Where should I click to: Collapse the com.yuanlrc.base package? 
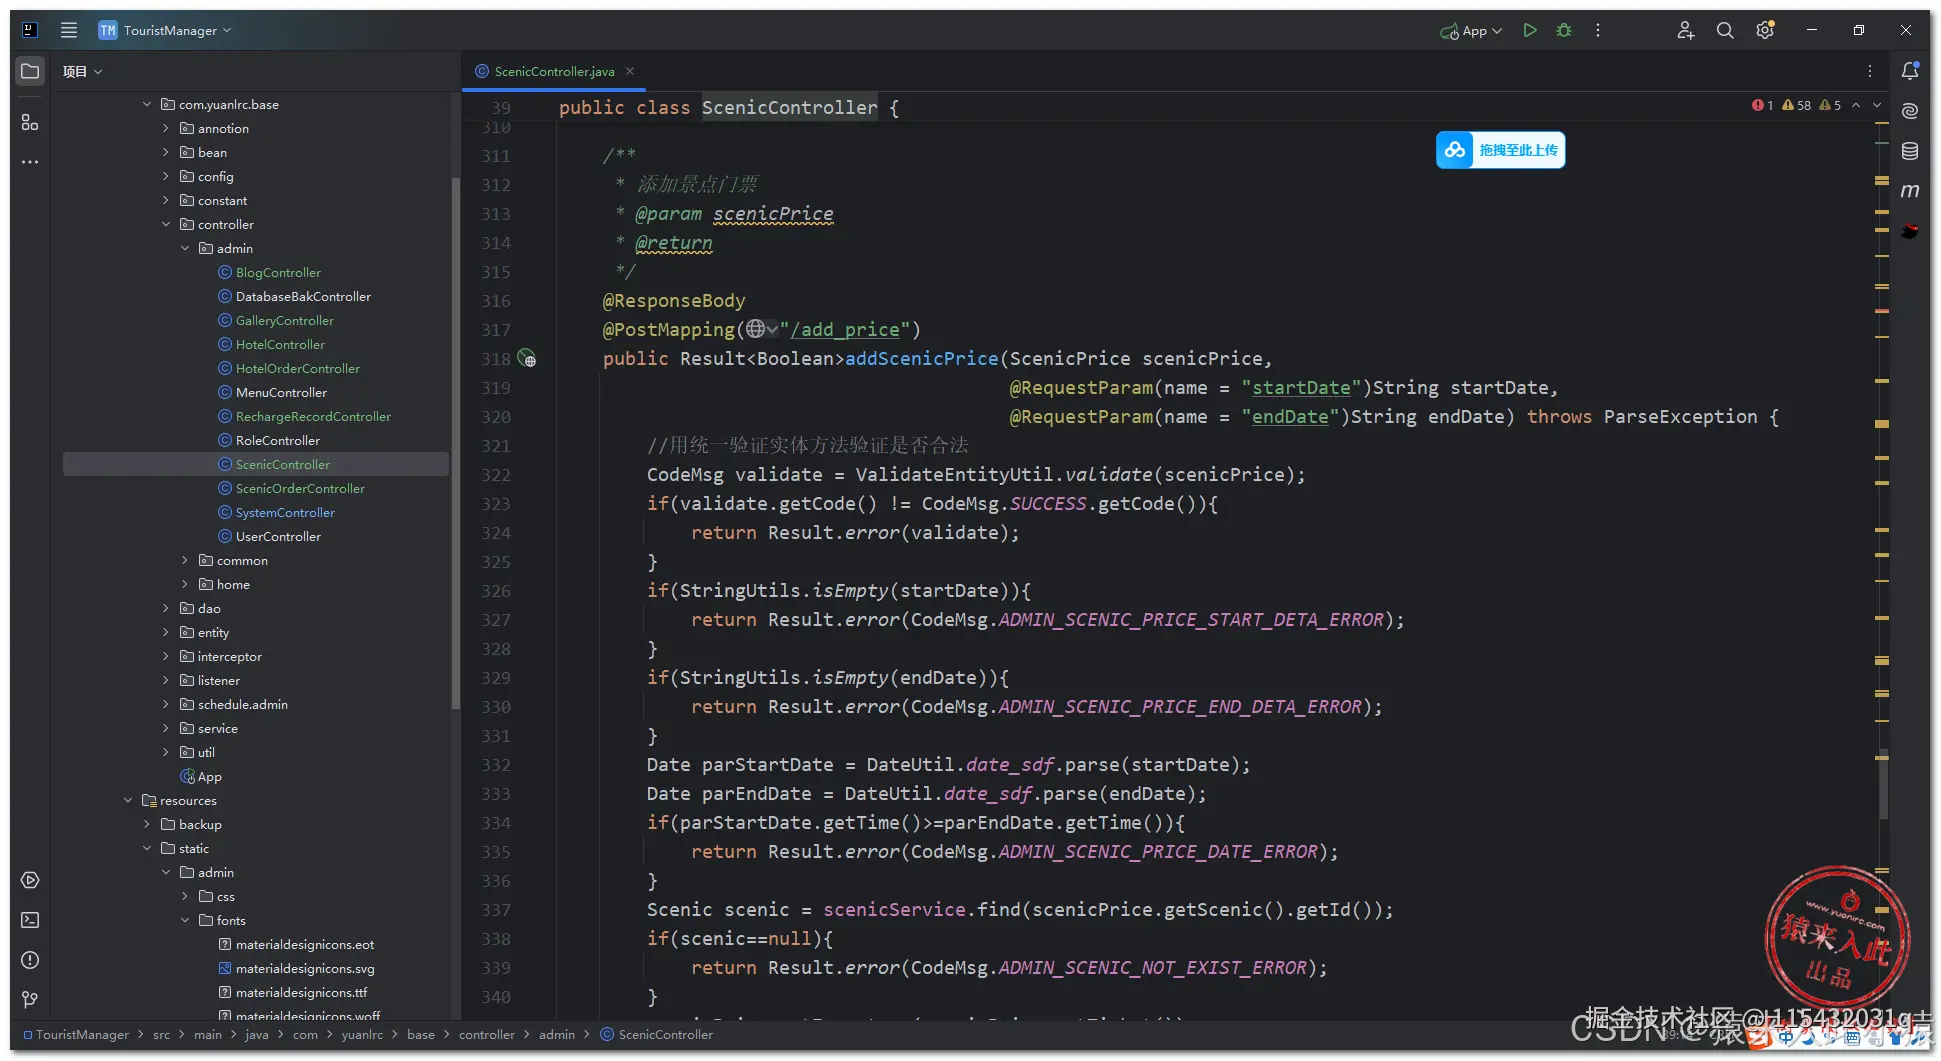point(147,104)
